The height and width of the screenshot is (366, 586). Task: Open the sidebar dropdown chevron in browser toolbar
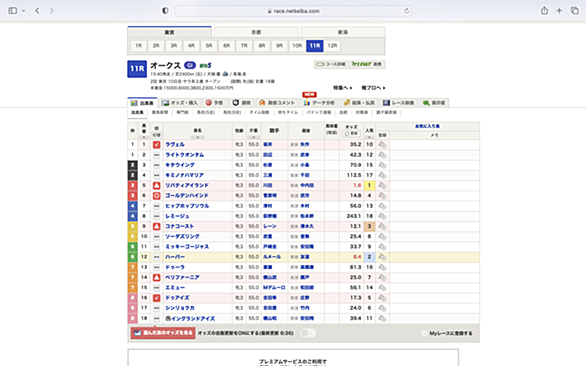coord(24,11)
